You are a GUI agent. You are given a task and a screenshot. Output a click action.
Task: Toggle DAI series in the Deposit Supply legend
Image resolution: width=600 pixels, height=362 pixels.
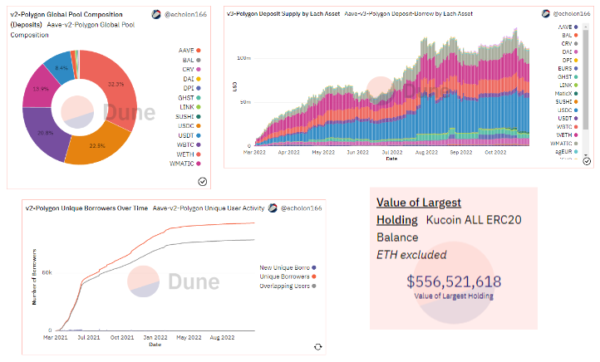[570, 52]
